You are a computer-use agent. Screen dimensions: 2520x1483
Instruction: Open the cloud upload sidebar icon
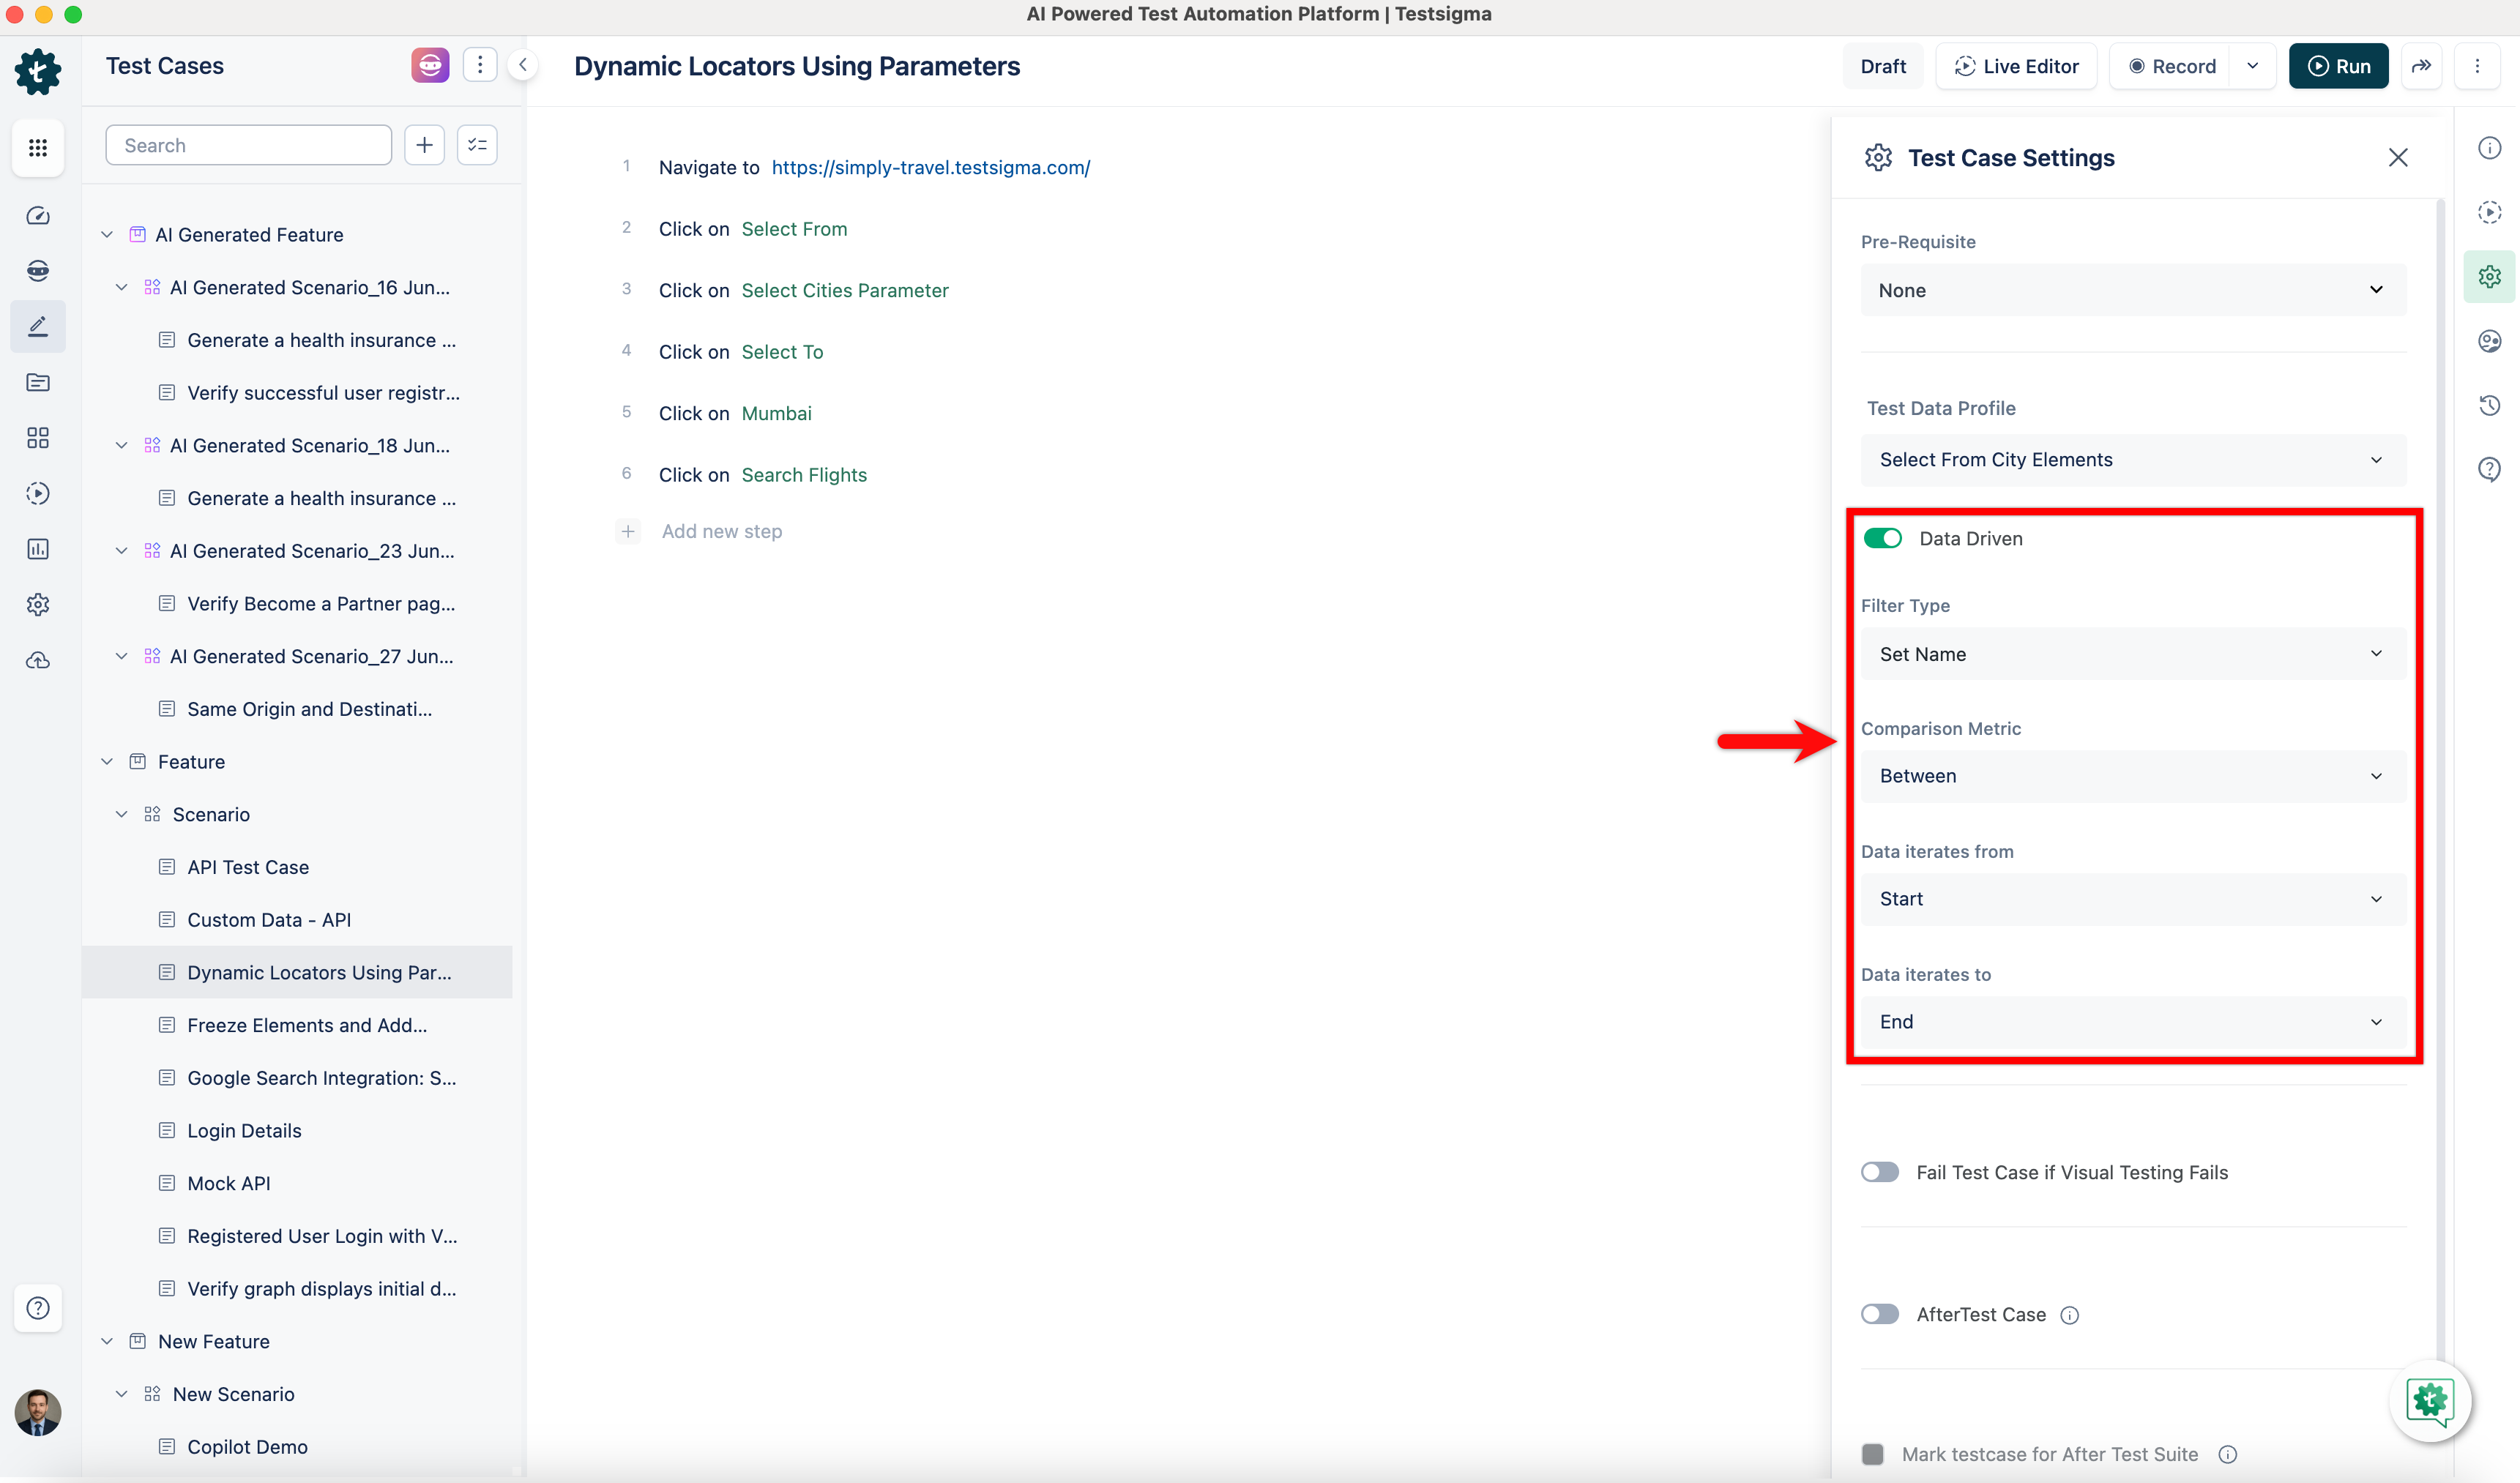(x=37, y=660)
